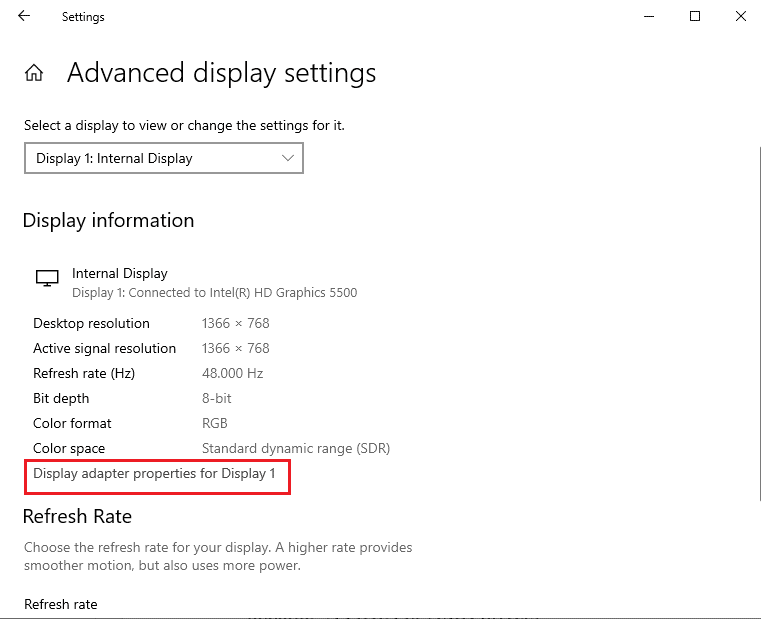Open the Display 1: Internal Display dropdown
761x619 pixels.
click(163, 158)
